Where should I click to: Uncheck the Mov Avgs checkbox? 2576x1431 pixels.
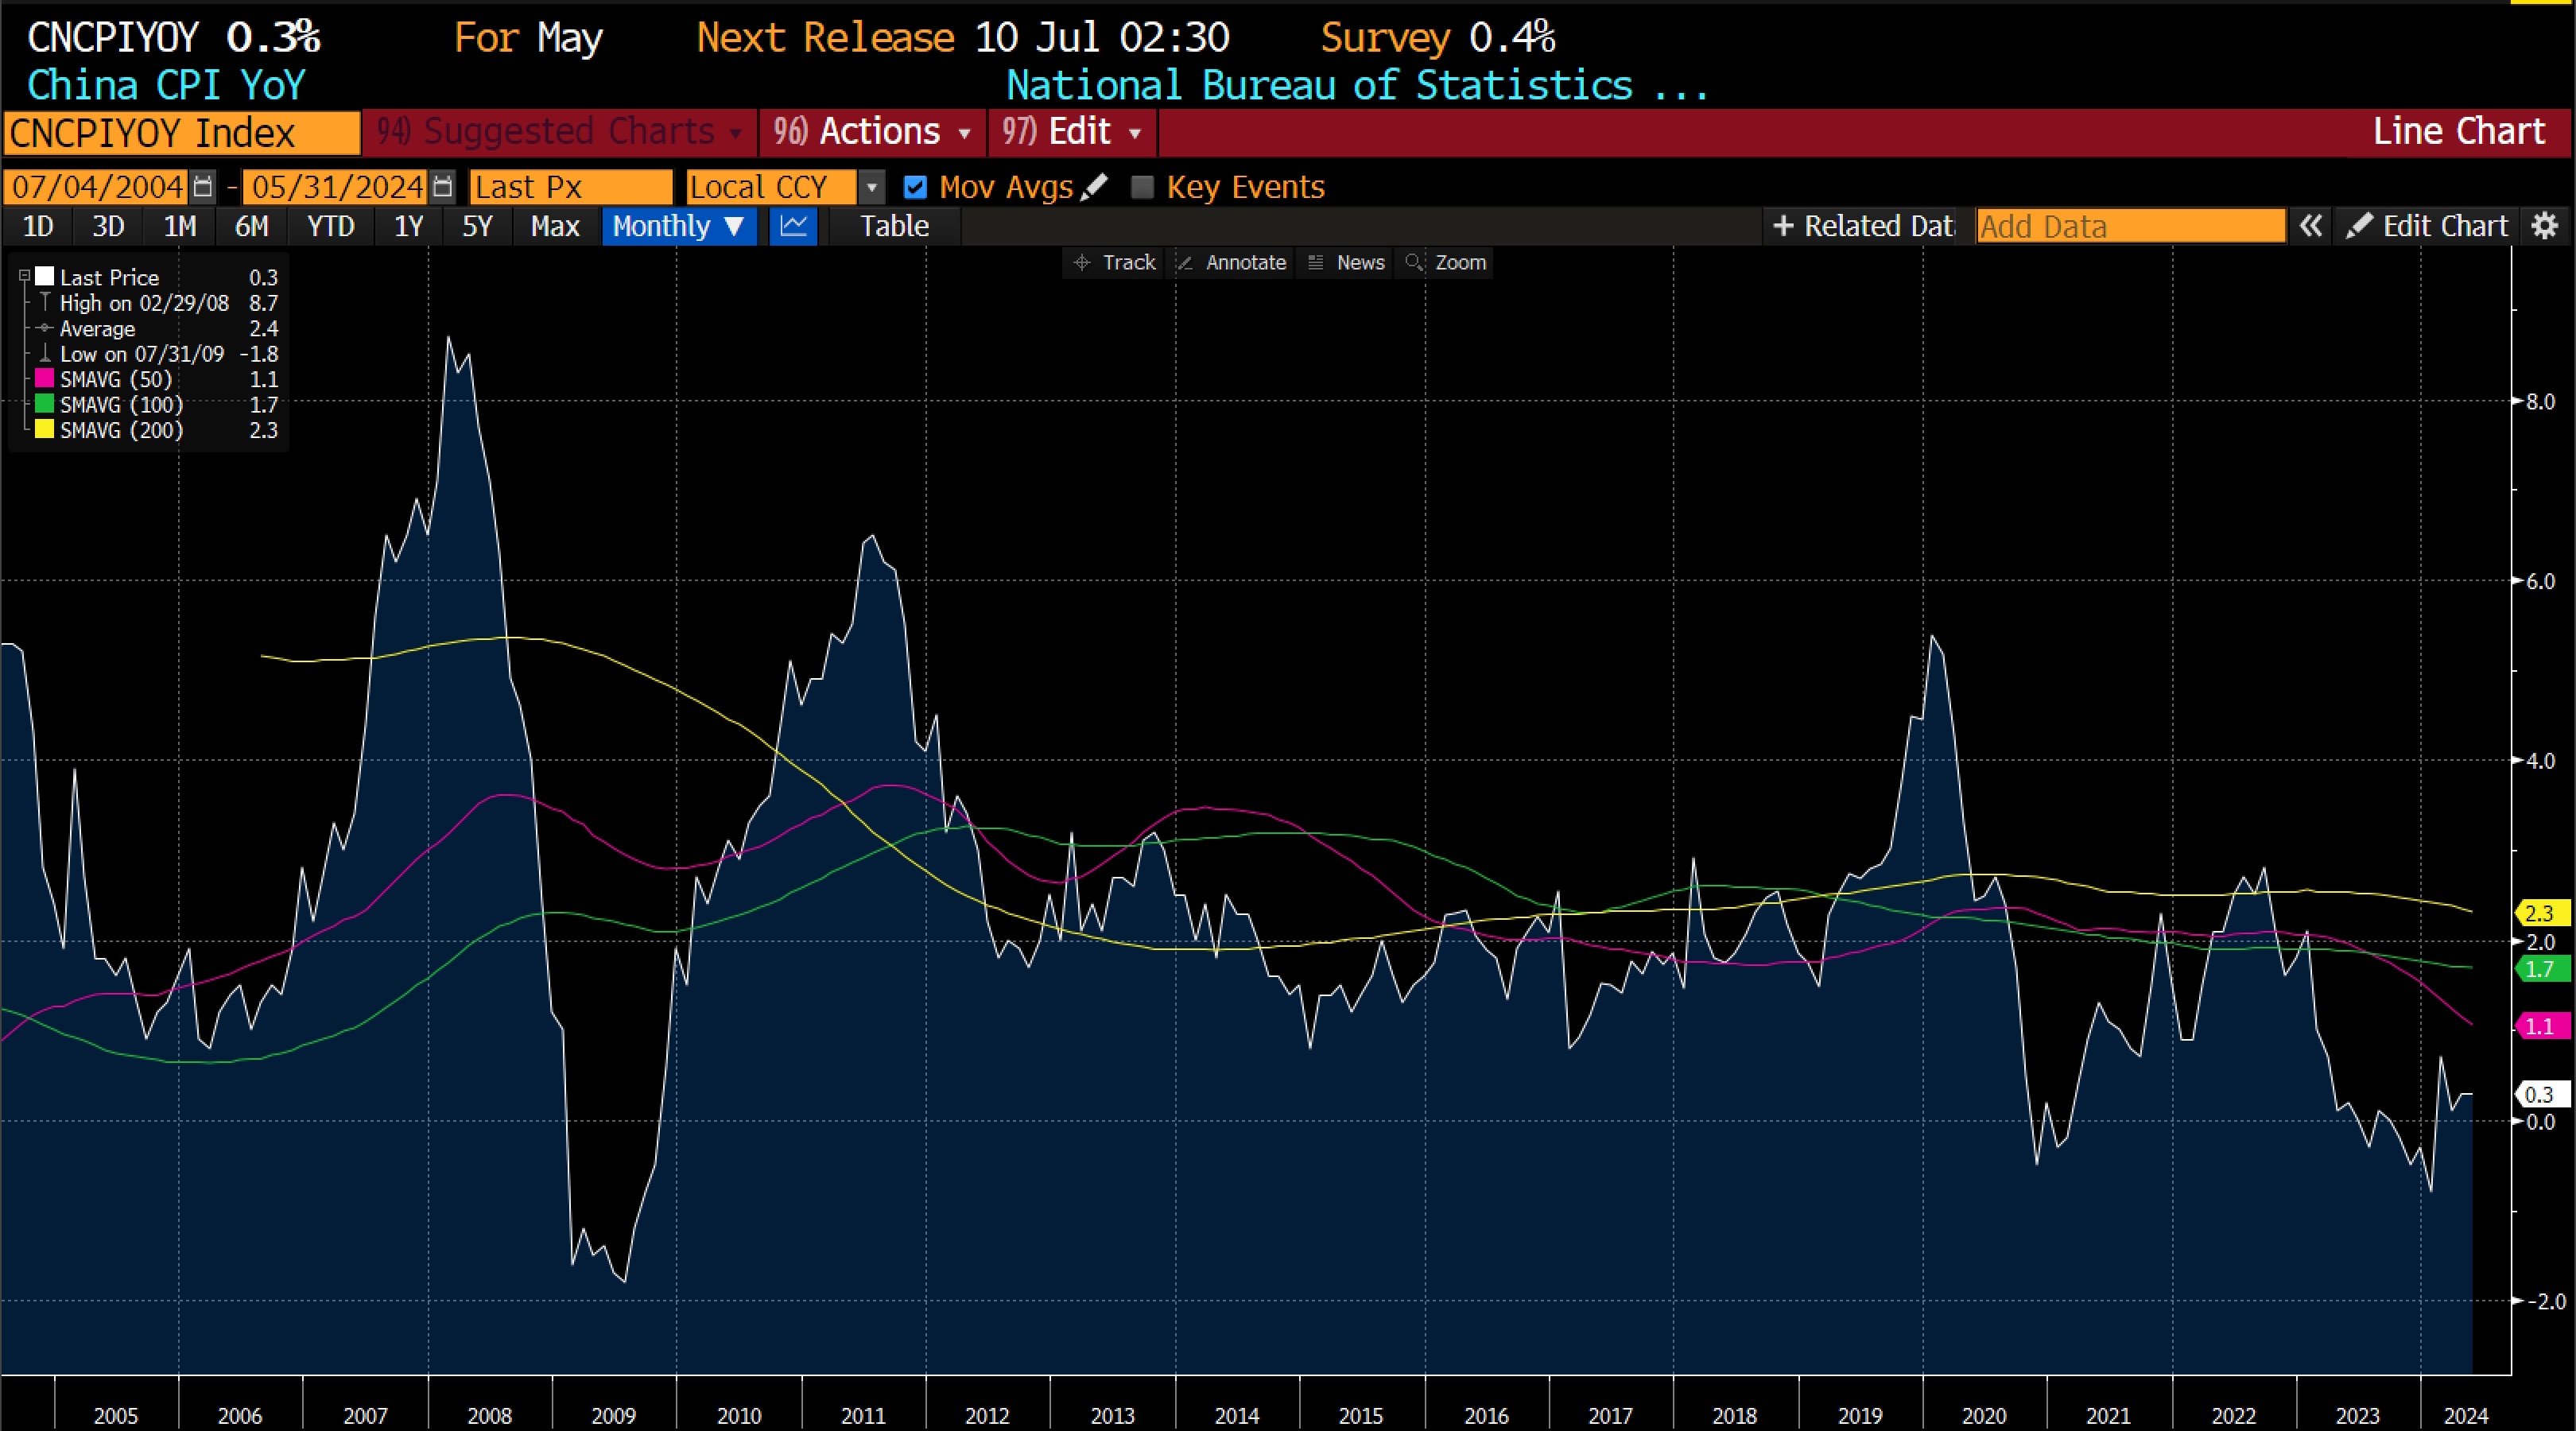915,187
